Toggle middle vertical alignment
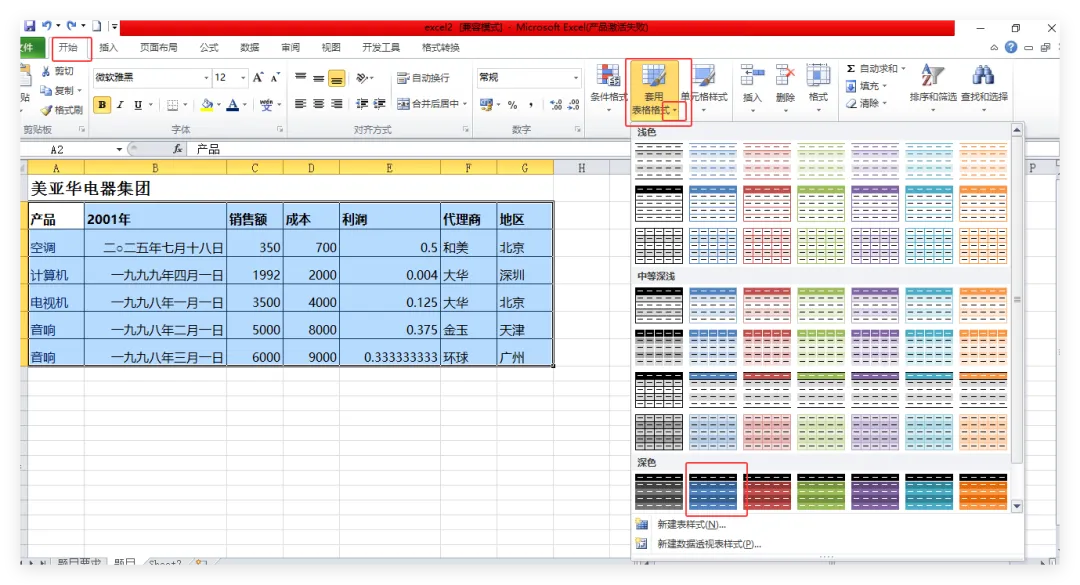The image size is (1080, 585). tap(318, 78)
